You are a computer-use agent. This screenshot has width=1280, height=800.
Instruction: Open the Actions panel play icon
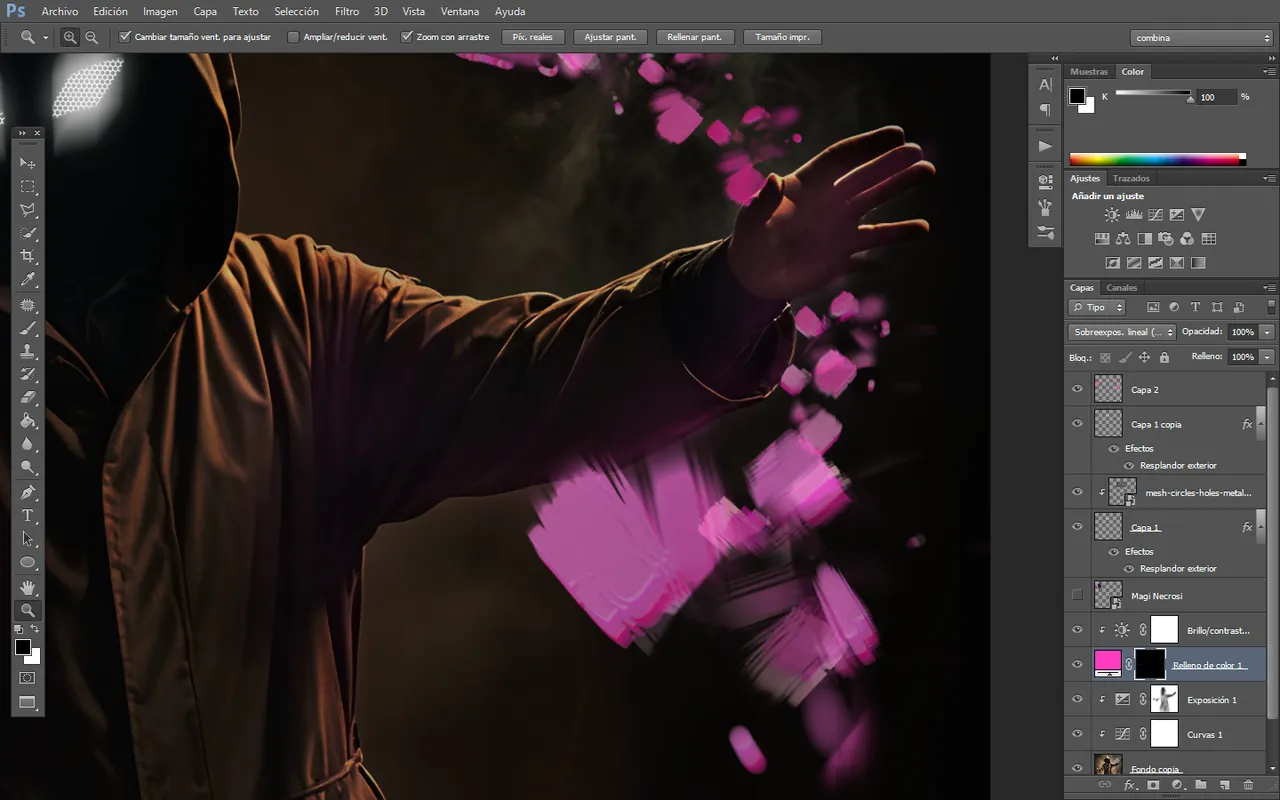(1045, 146)
